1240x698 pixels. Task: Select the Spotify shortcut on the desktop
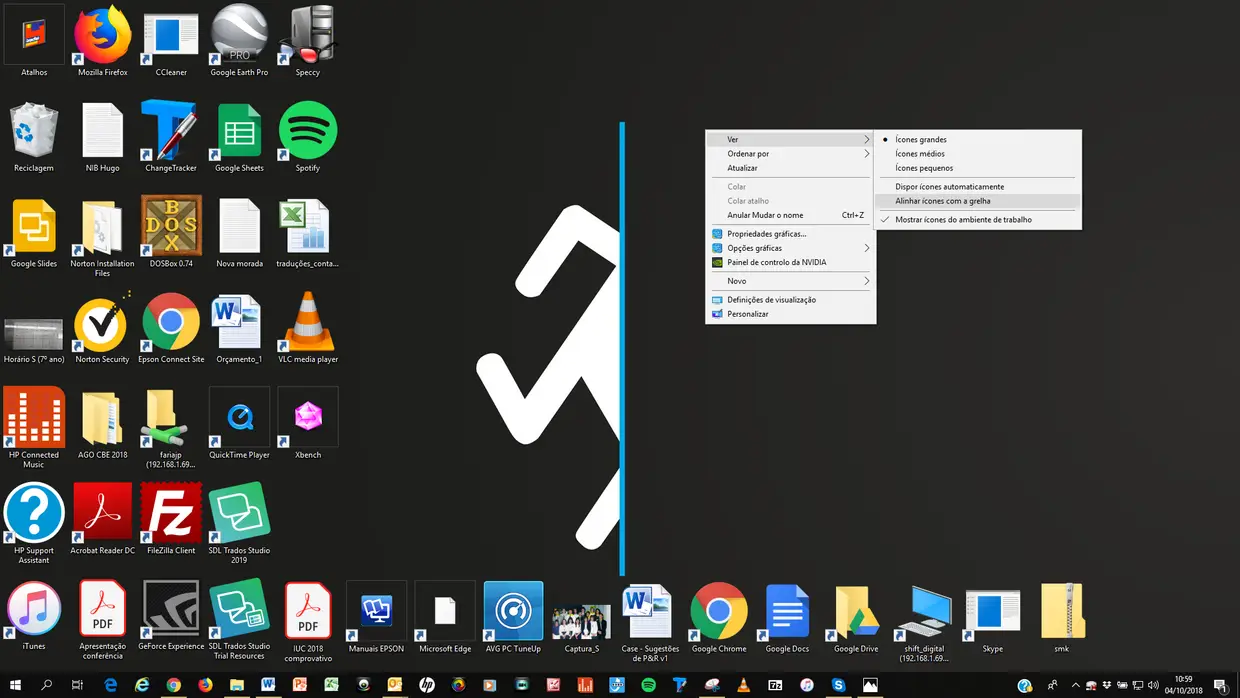pos(308,137)
